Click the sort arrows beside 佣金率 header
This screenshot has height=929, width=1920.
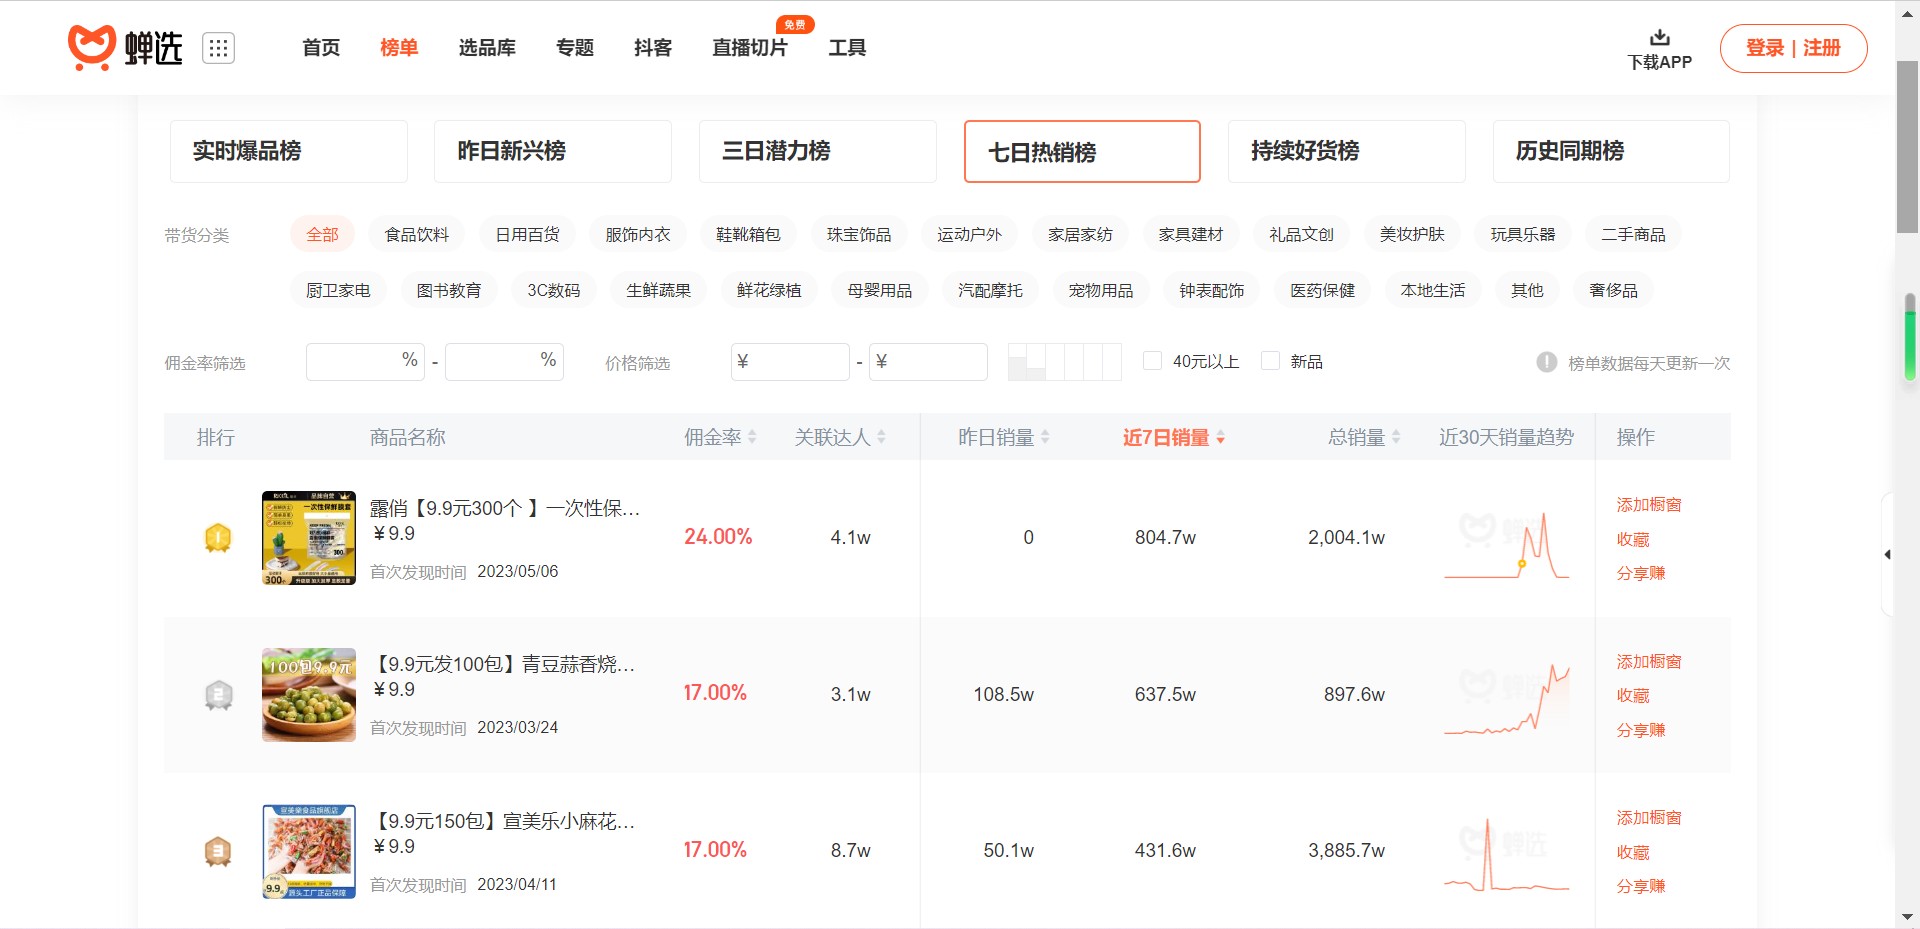coord(750,436)
